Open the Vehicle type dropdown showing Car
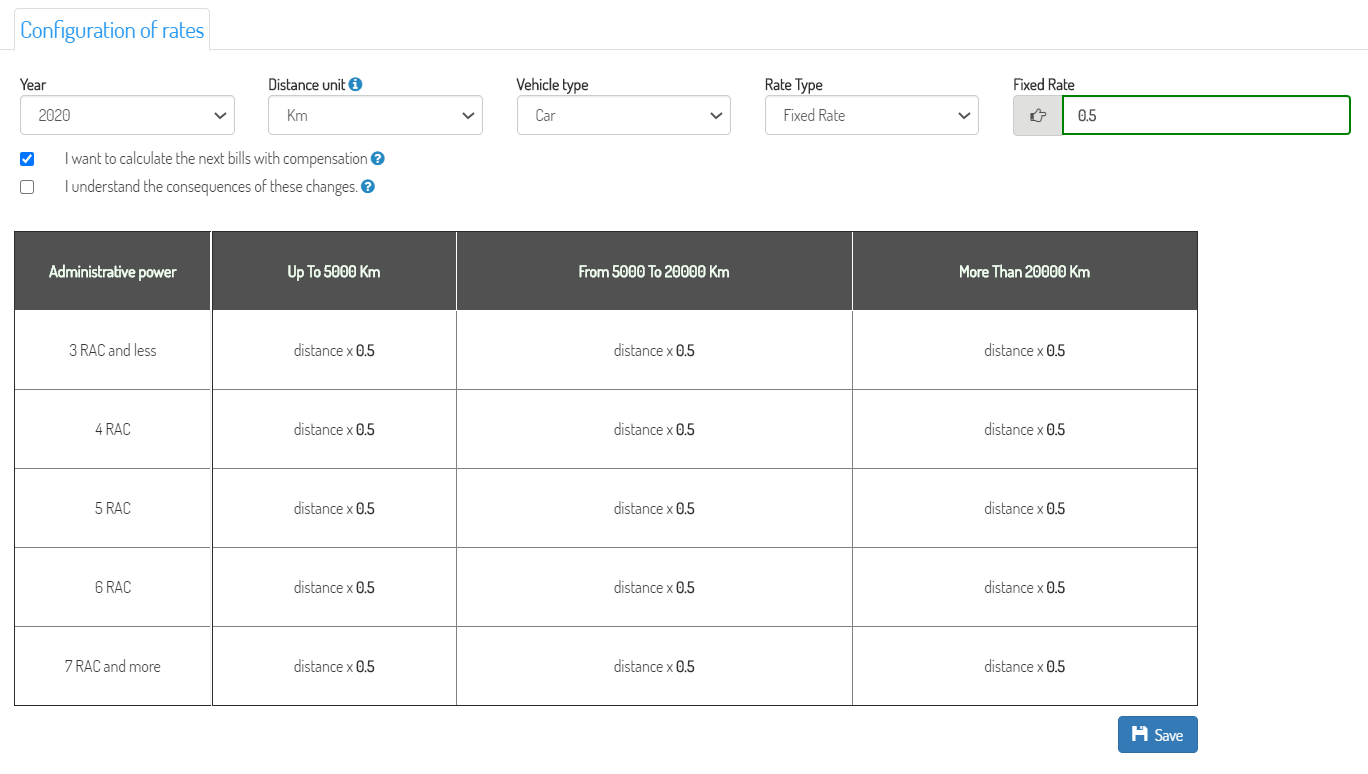 (623, 115)
